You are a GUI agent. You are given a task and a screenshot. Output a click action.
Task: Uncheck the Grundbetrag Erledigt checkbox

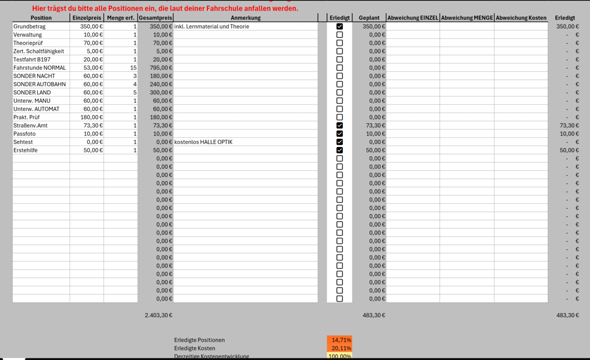tap(339, 26)
